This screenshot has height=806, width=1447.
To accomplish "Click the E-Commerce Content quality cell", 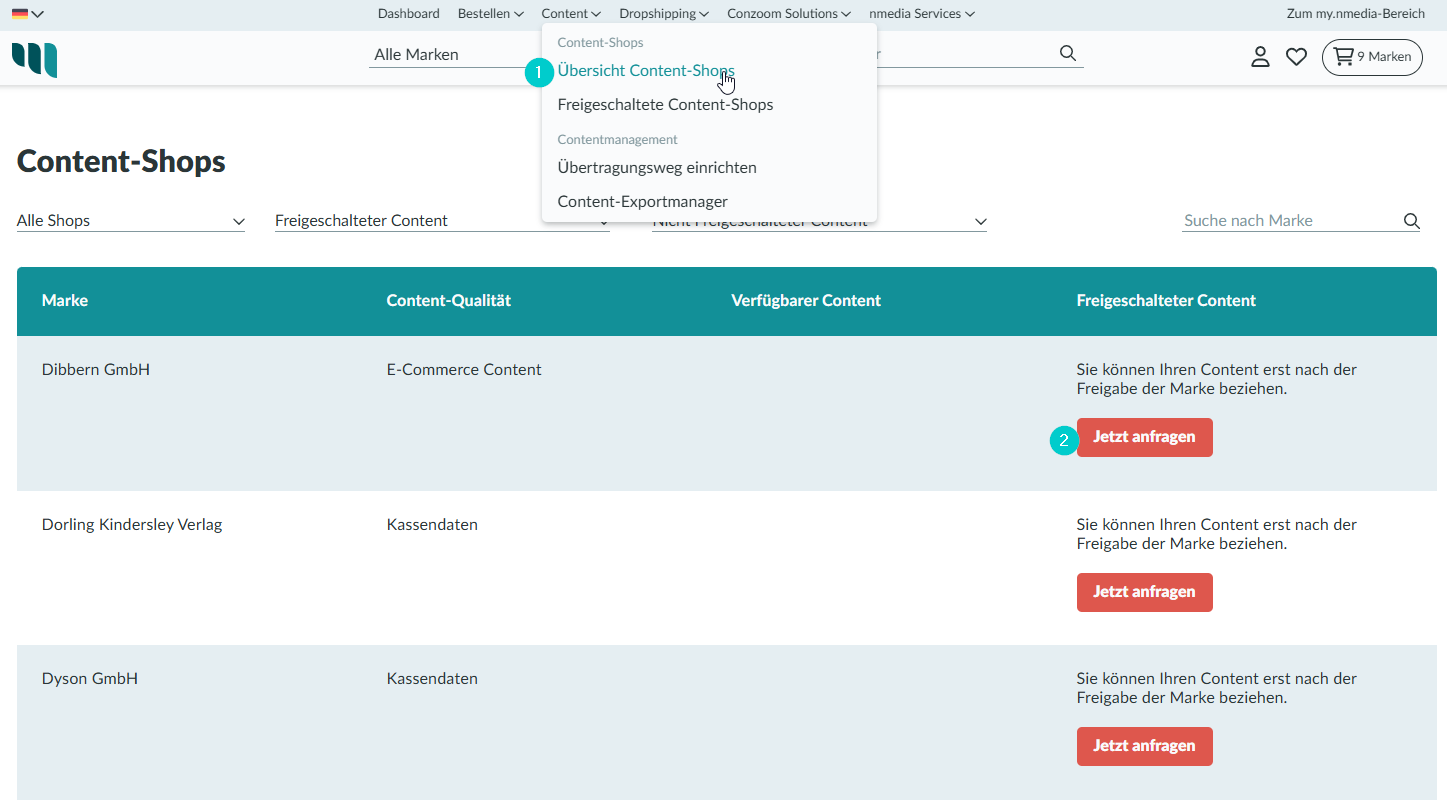I will coord(464,370).
